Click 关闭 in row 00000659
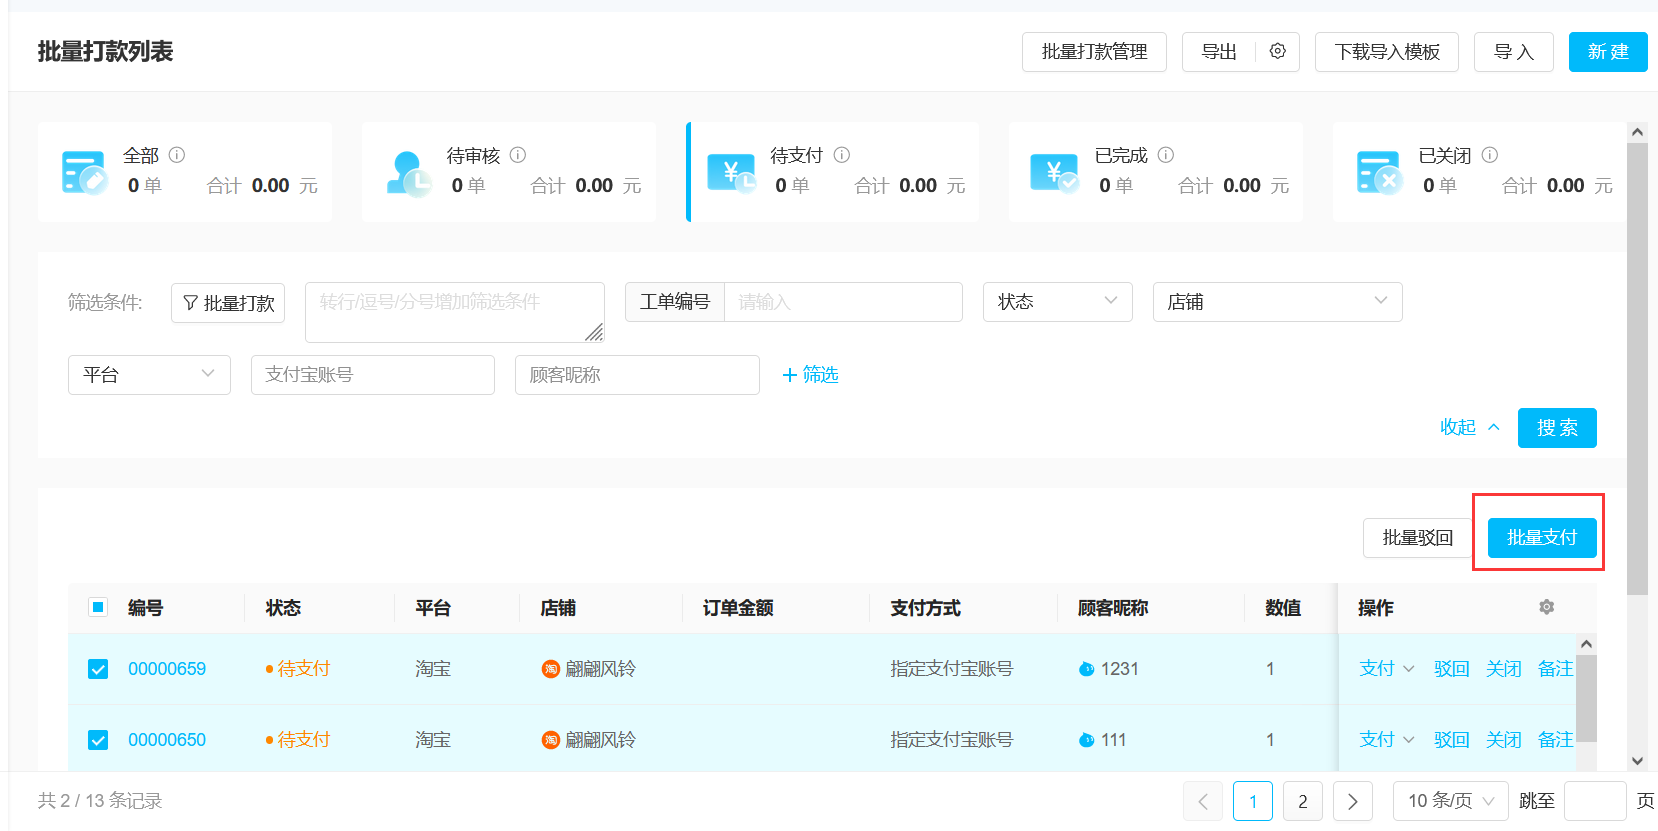1658x831 pixels. (1504, 669)
